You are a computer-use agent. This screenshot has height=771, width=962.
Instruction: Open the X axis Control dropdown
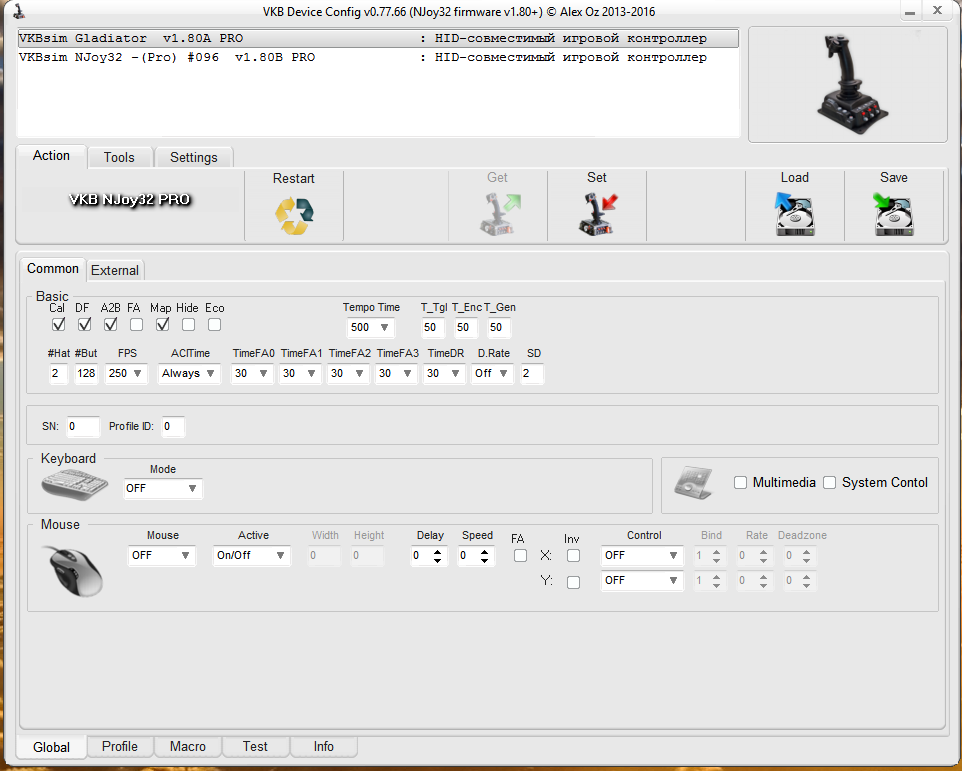(642, 555)
